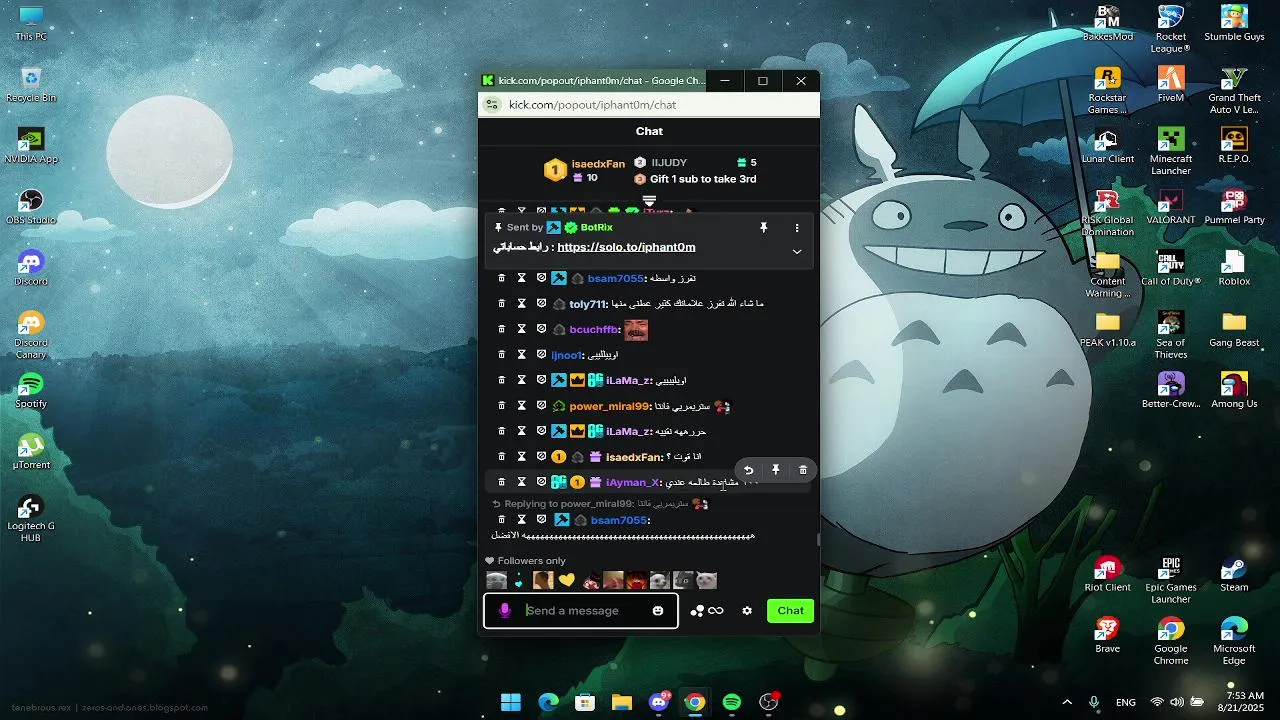Image resolution: width=1280 pixels, height=720 pixels.
Task: Unpin the BotRix pinned message
Action: (x=763, y=228)
